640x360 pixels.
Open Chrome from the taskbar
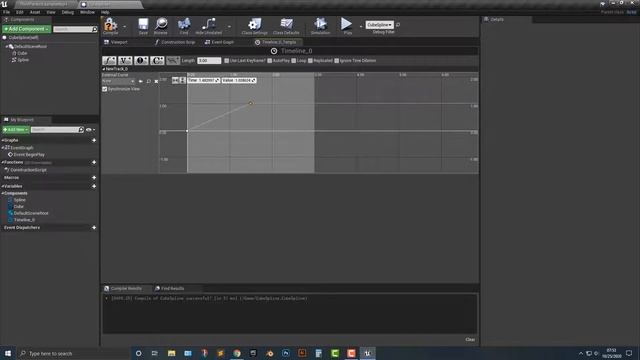pyautogui.click(x=237, y=353)
